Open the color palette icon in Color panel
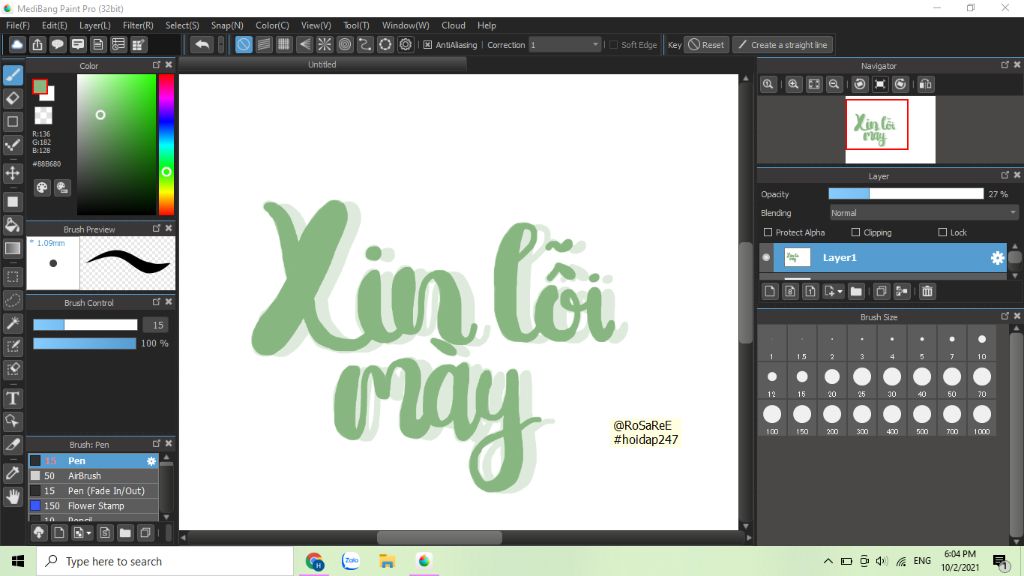Viewport: 1024px width, 576px height. point(42,188)
